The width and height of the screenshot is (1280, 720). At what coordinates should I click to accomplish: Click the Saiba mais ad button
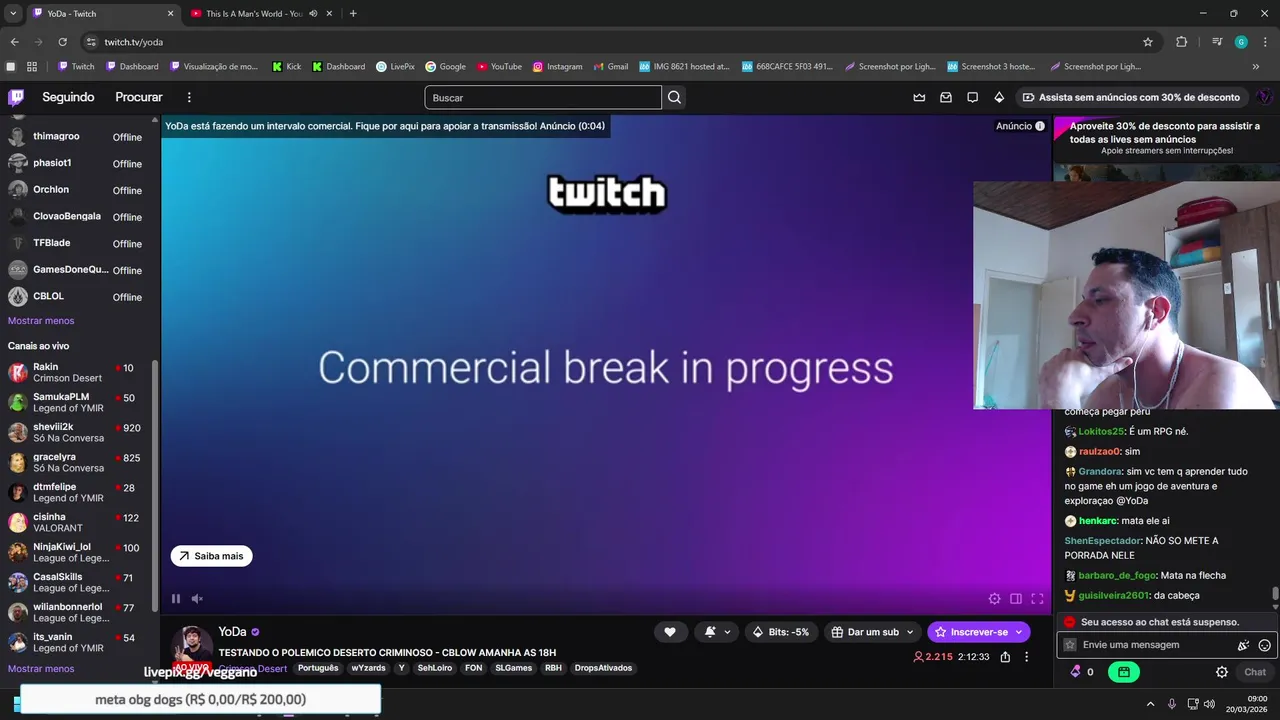[x=211, y=556]
